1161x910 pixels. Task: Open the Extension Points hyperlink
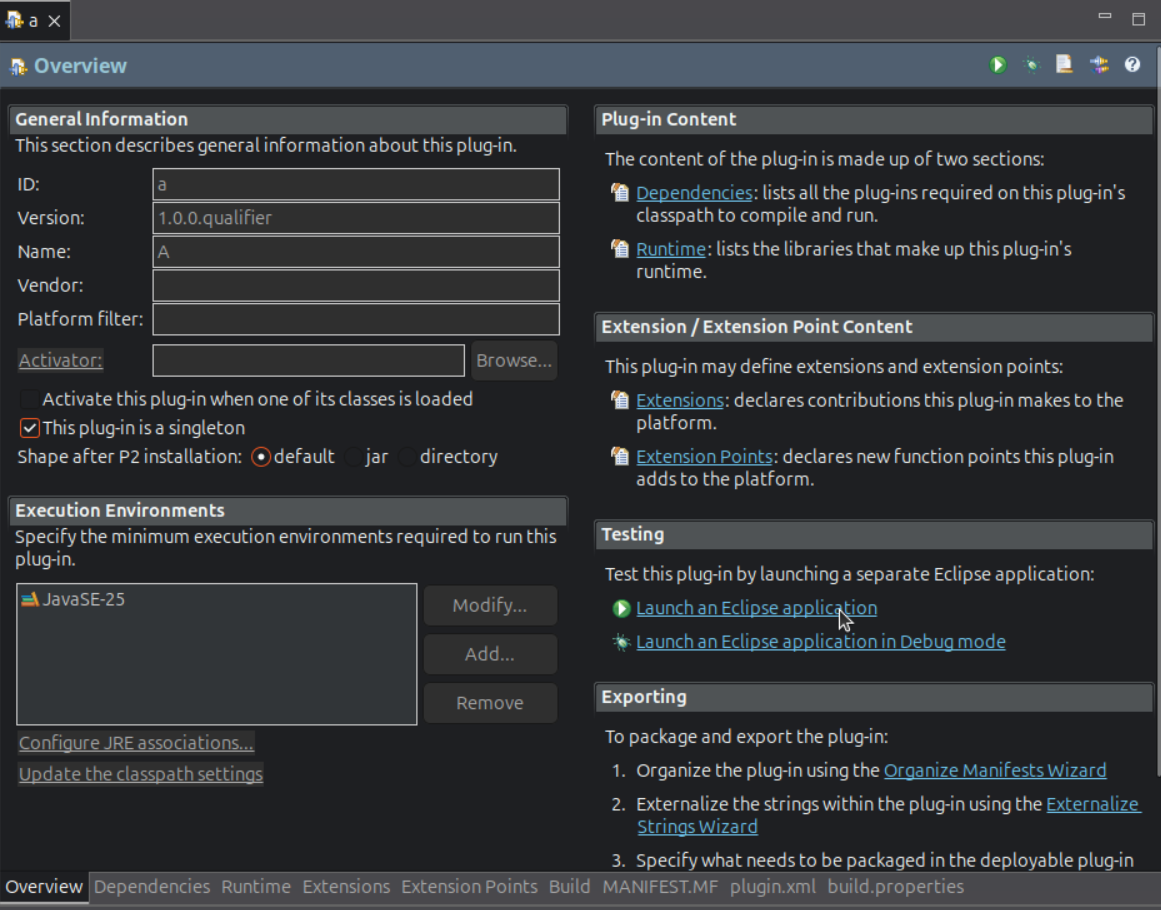click(x=704, y=456)
